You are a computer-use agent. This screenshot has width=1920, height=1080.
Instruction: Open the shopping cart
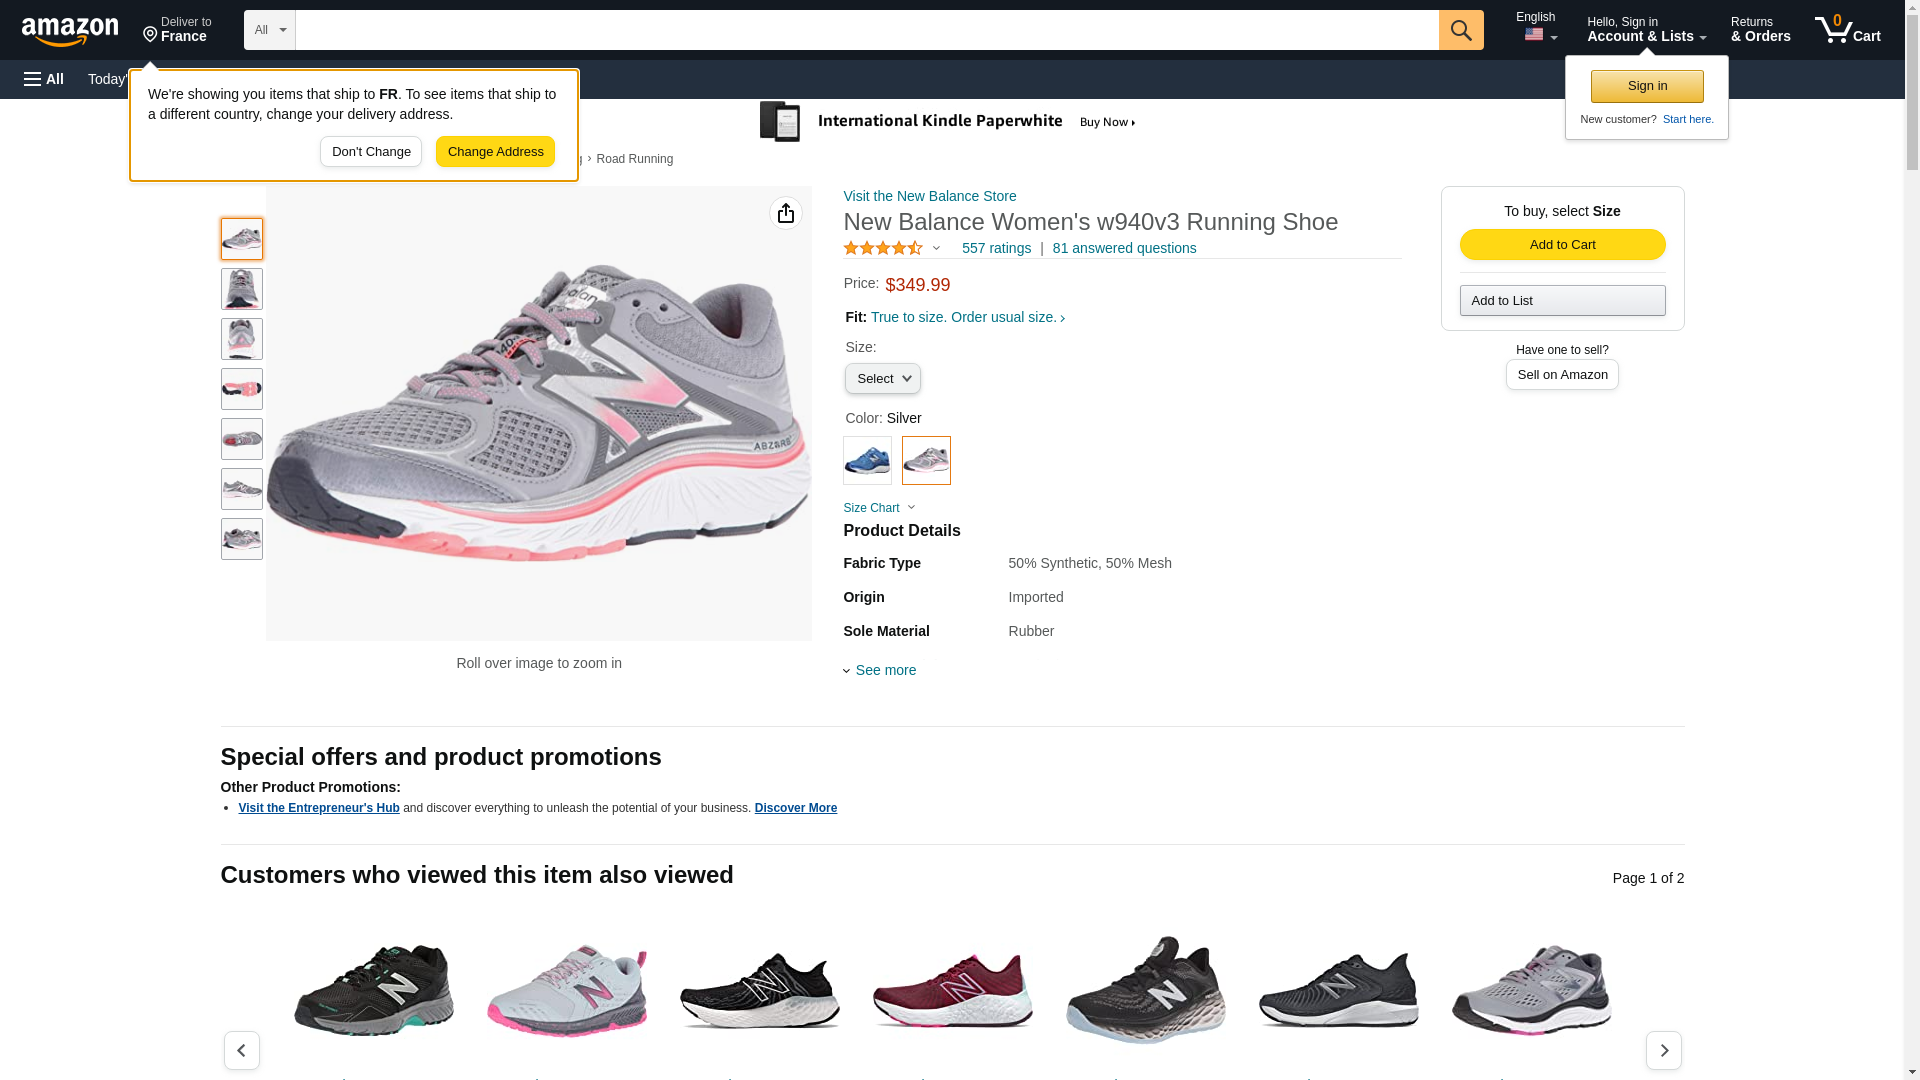point(1847,30)
